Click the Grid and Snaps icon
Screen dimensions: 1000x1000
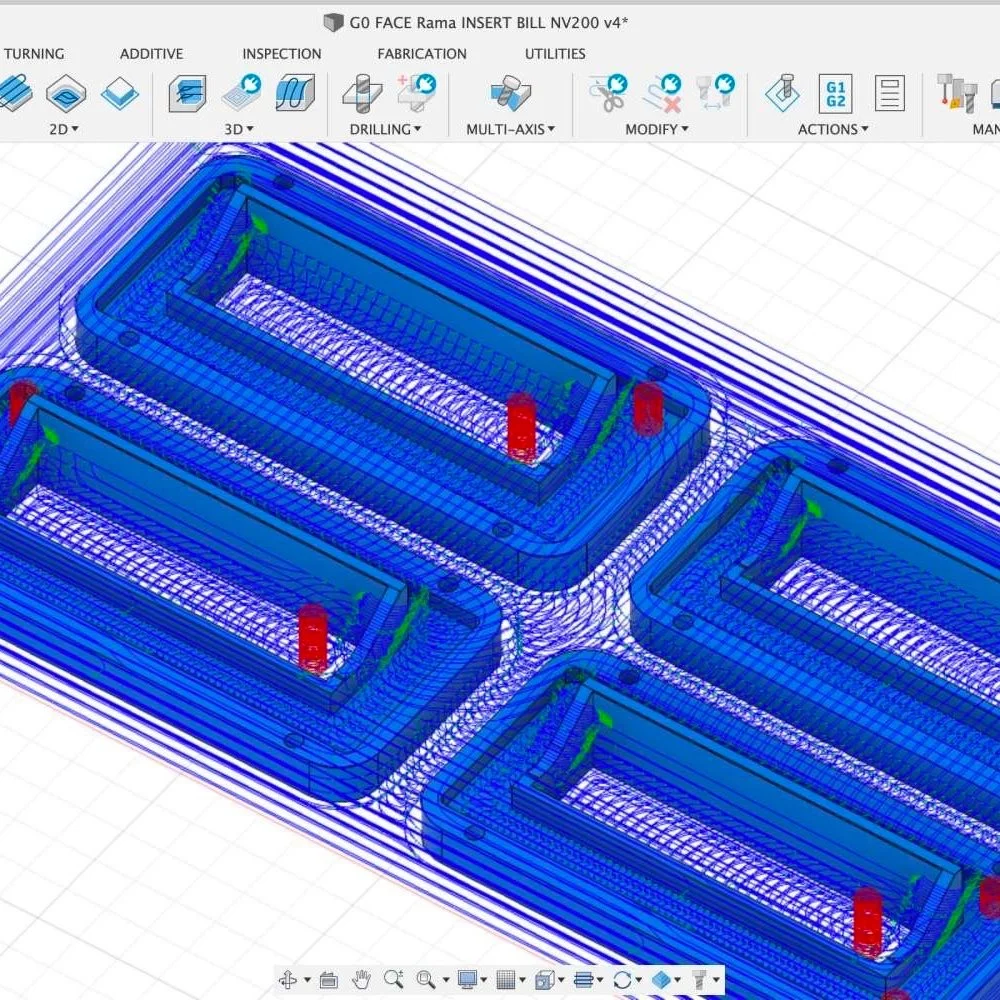506,979
